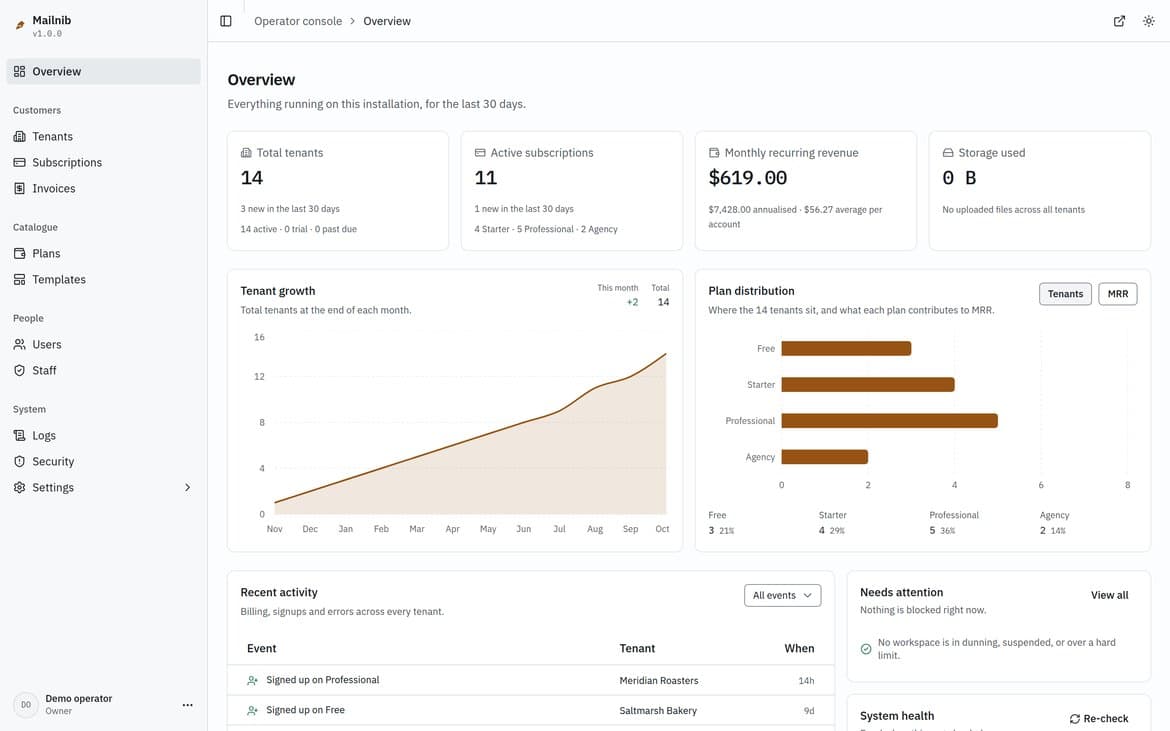Open external link icon in top bar
The image size is (1170, 731).
(x=1119, y=21)
